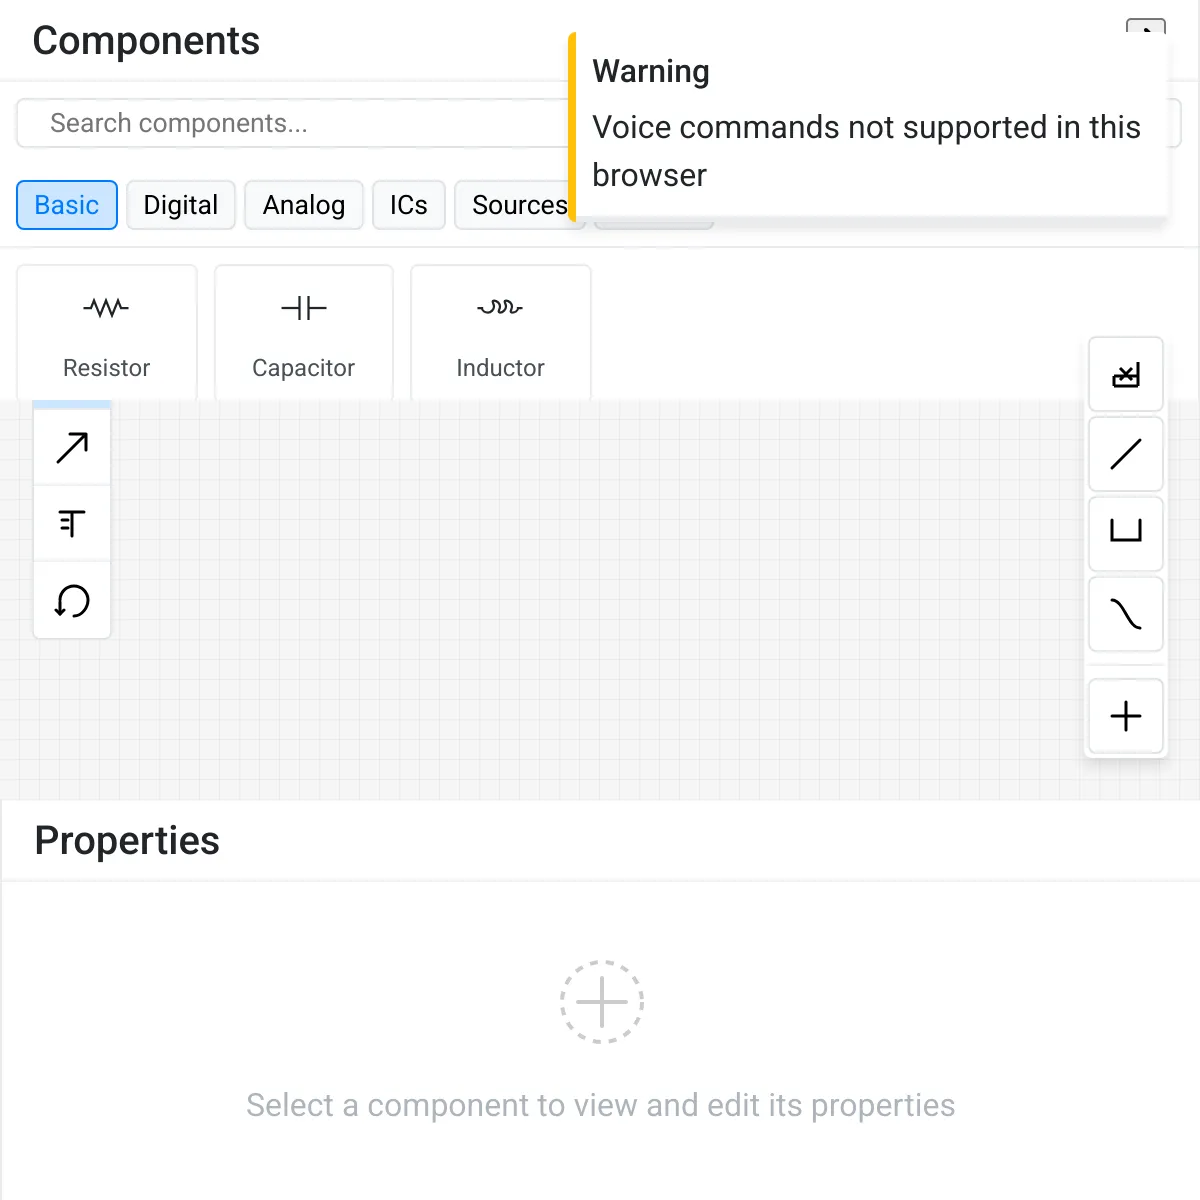Add a Resistor component

pyautogui.click(x=107, y=333)
